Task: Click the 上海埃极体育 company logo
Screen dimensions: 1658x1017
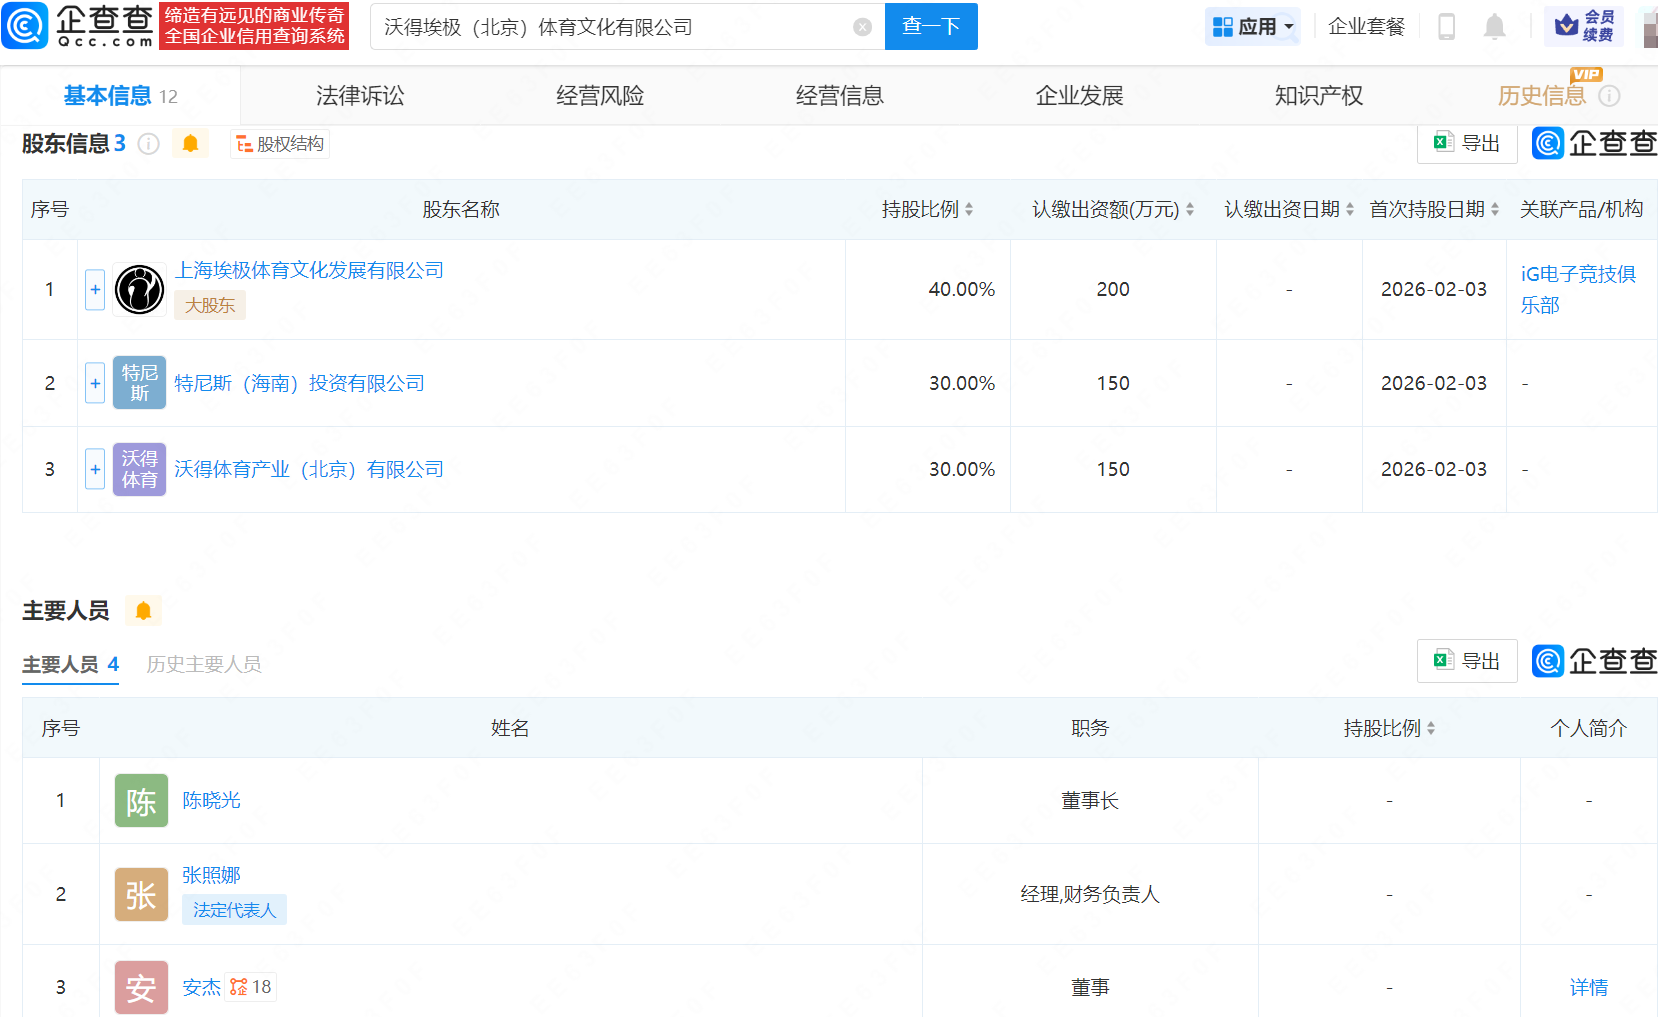Action: 139,290
